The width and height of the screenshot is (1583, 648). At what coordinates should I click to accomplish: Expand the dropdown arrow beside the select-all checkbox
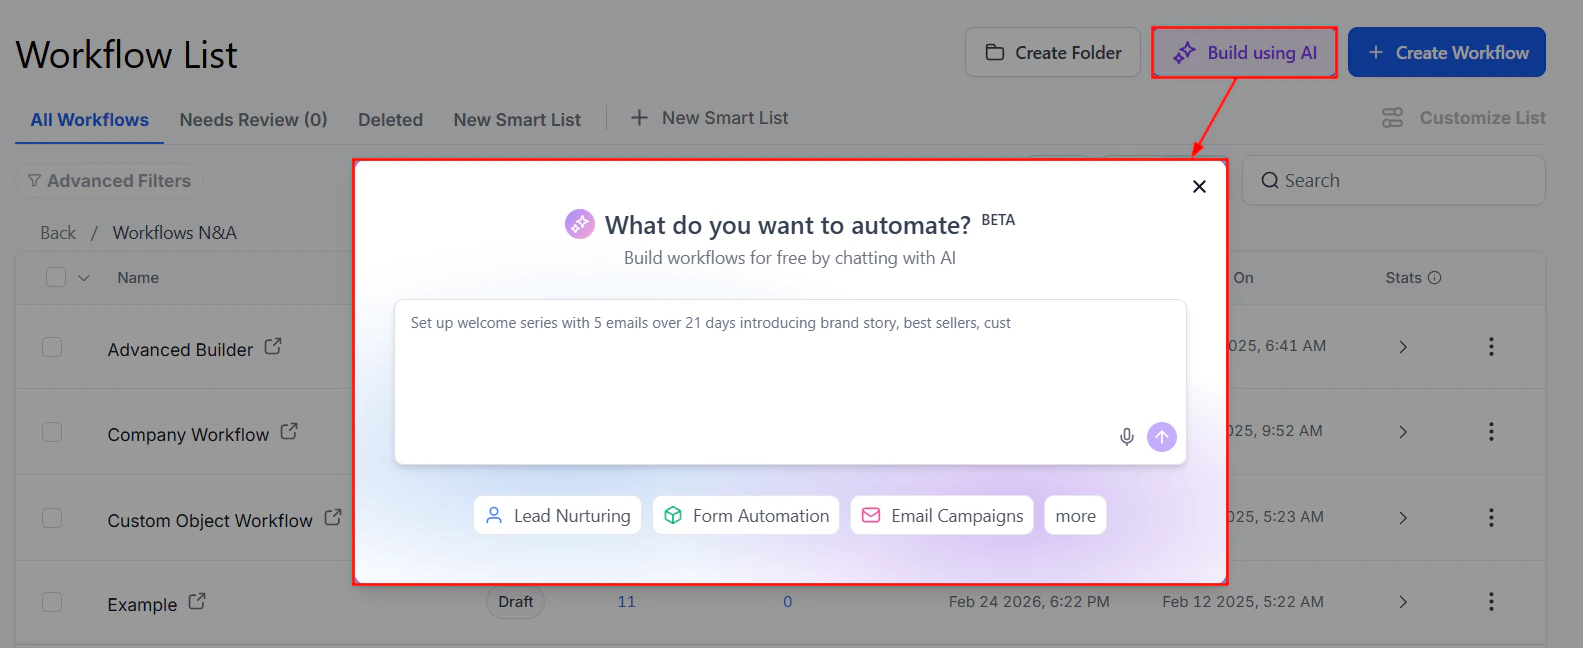[x=84, y=278]
